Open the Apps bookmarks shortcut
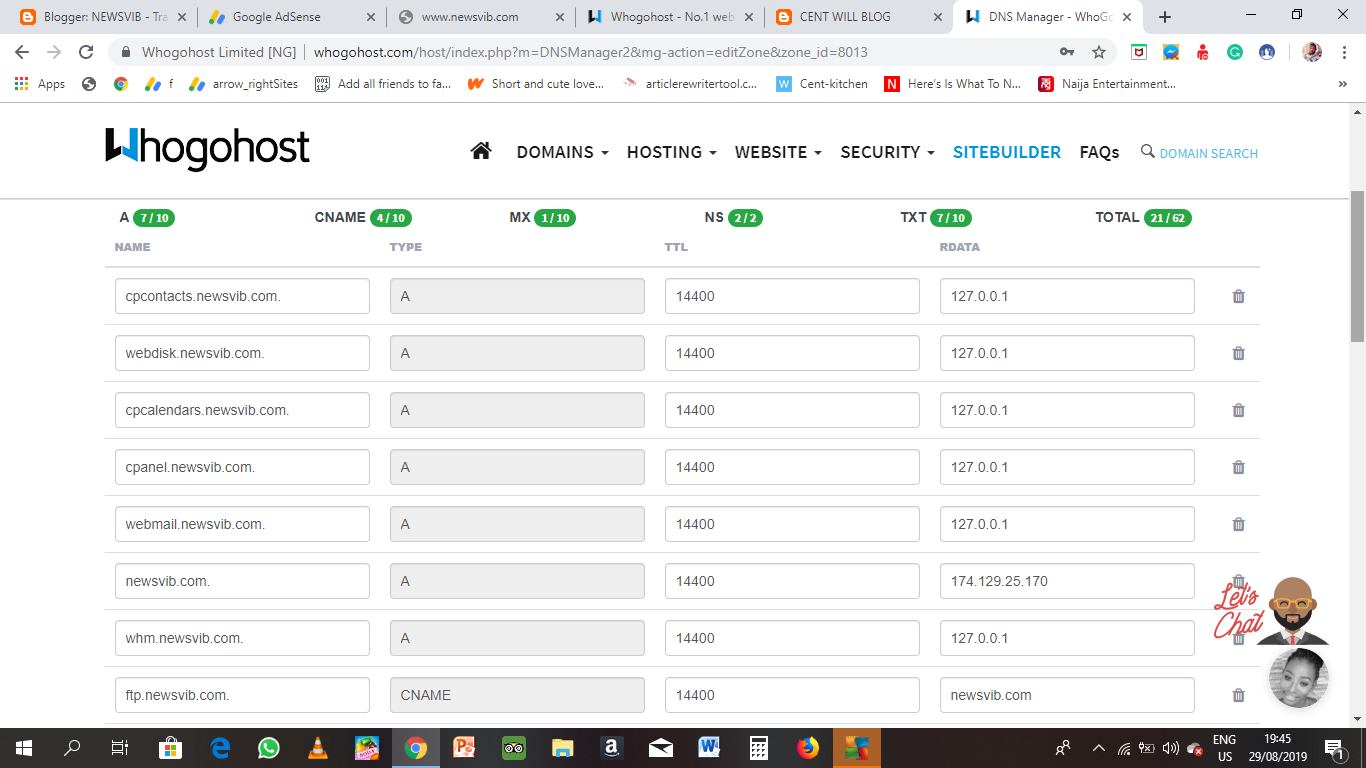The height and width of the screenshot is (768, 1366). coord(40,84)
